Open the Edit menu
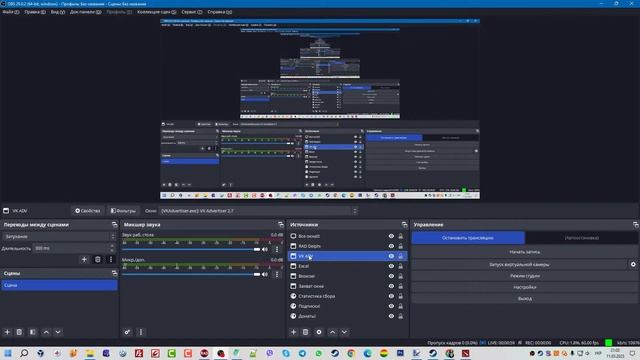 pyautogui.click(x=35, y=12)
